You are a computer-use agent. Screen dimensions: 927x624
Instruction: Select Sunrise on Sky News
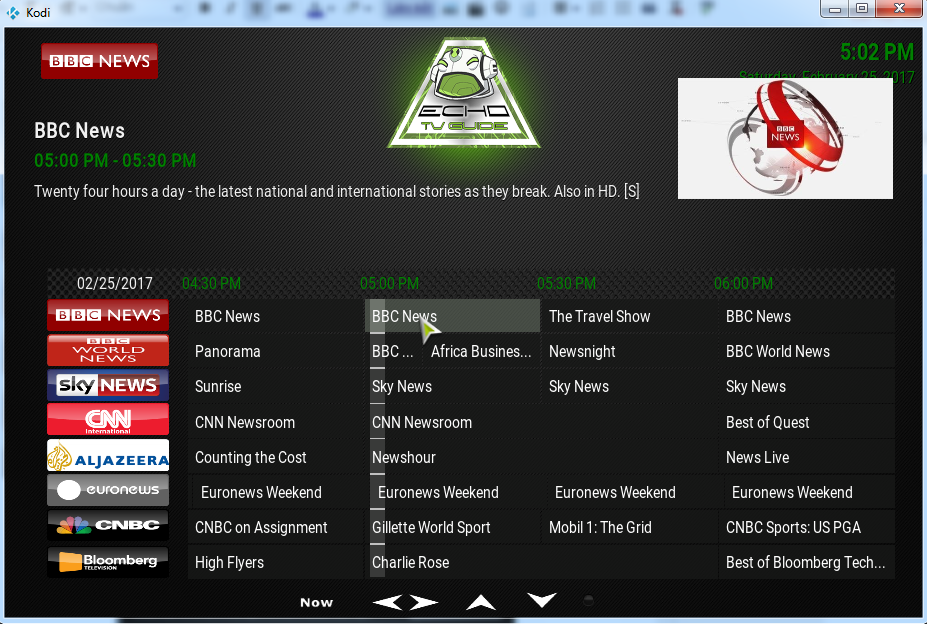(275, 386)
